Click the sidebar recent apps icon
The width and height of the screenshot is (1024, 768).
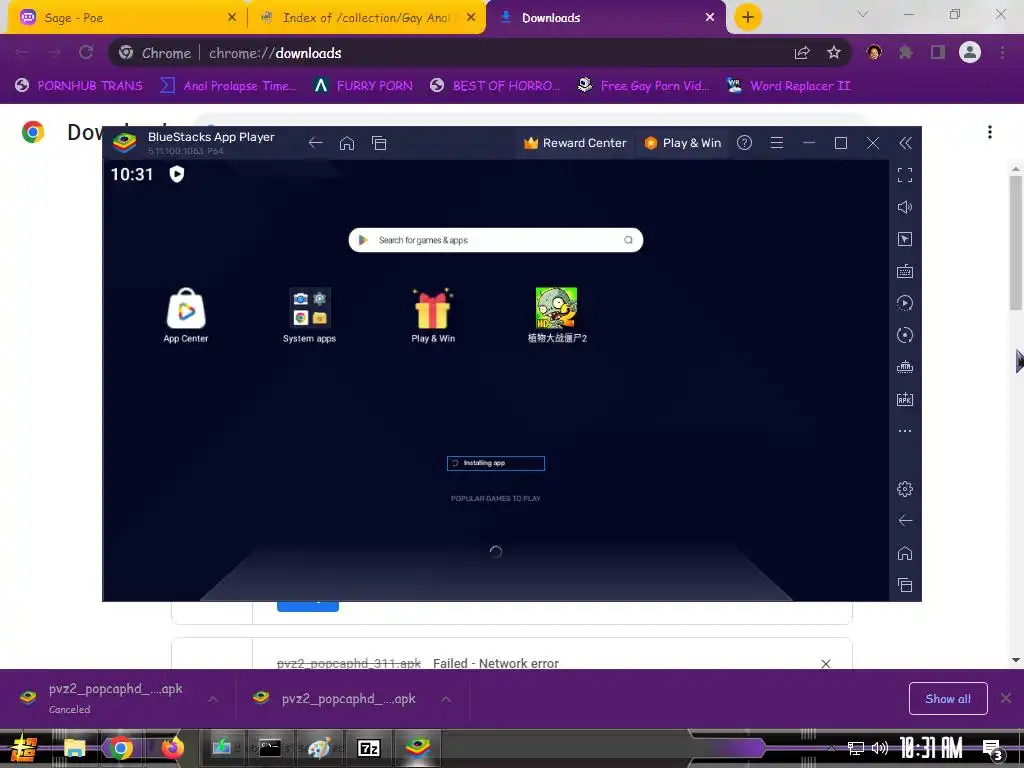tap(904, 585)
